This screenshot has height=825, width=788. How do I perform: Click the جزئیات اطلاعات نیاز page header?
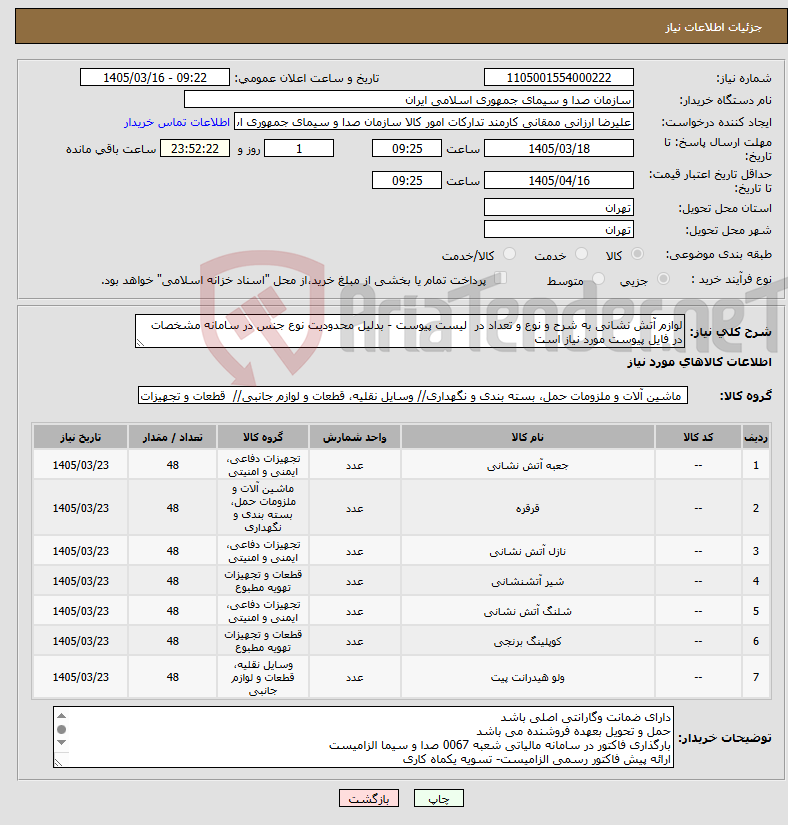tap(713, 27)
